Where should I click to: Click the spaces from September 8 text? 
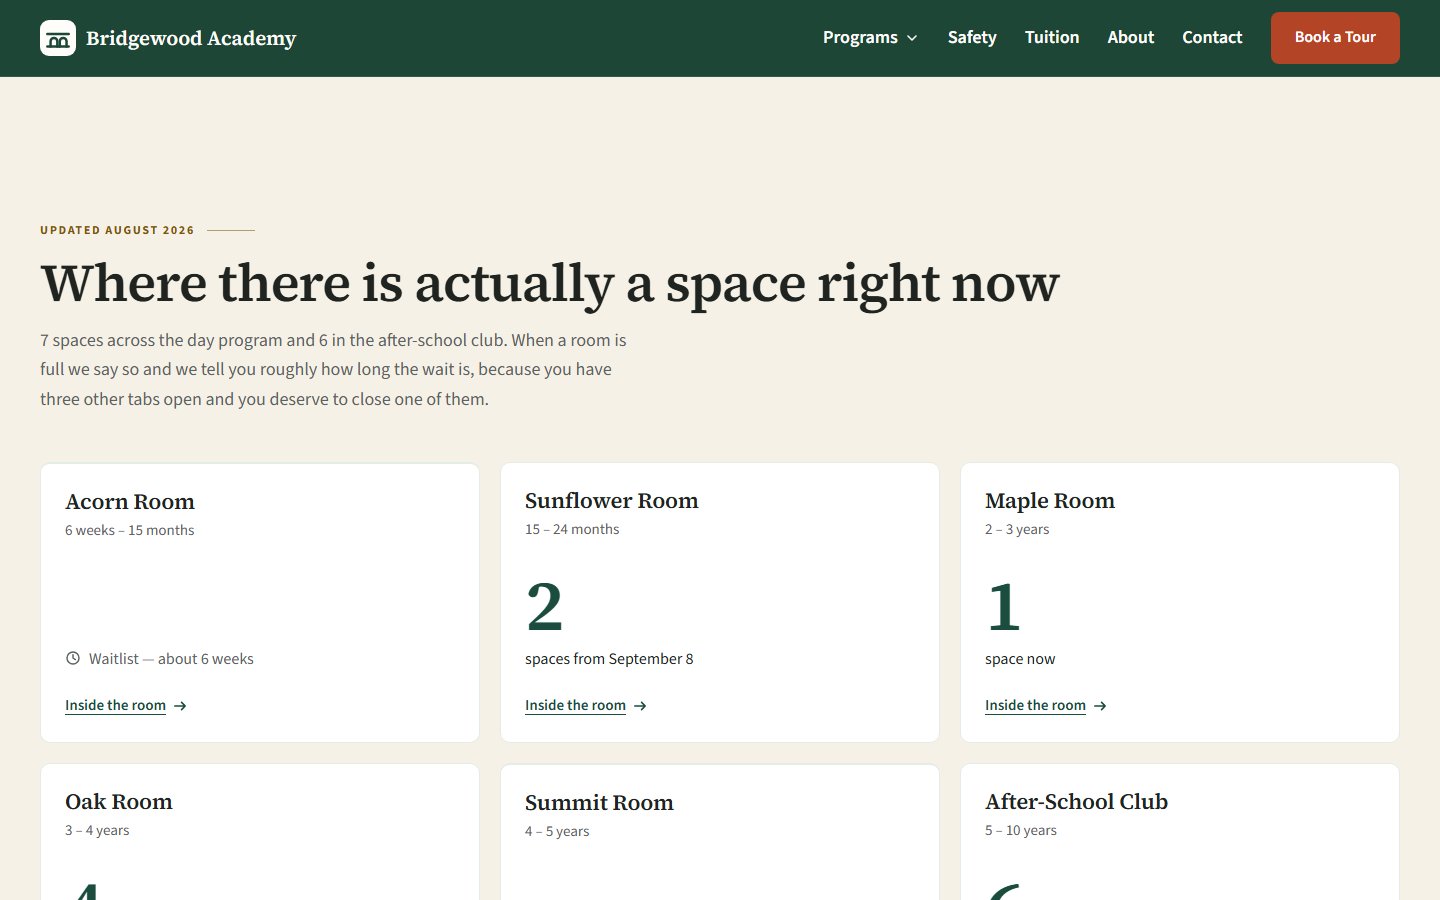(x=609, y=658)
